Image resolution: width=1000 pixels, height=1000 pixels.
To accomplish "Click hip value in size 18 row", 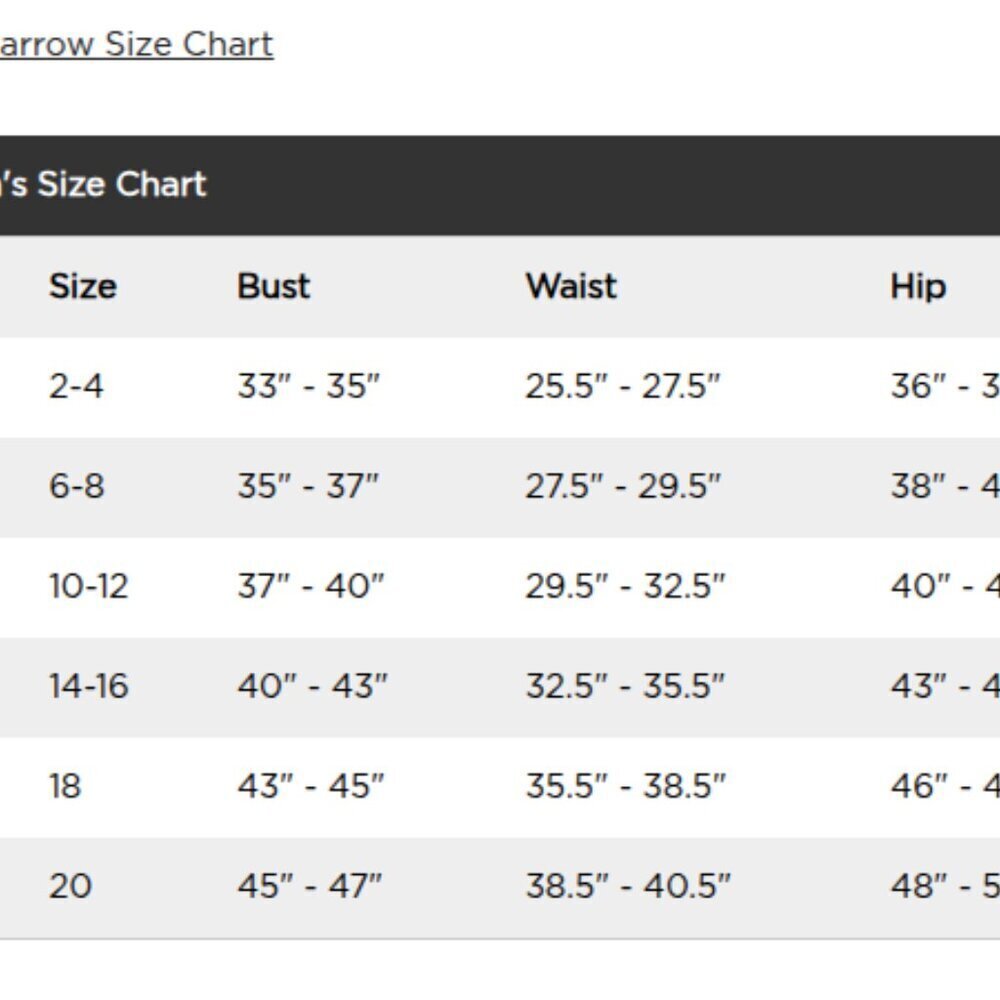I will tap(945, 786).
